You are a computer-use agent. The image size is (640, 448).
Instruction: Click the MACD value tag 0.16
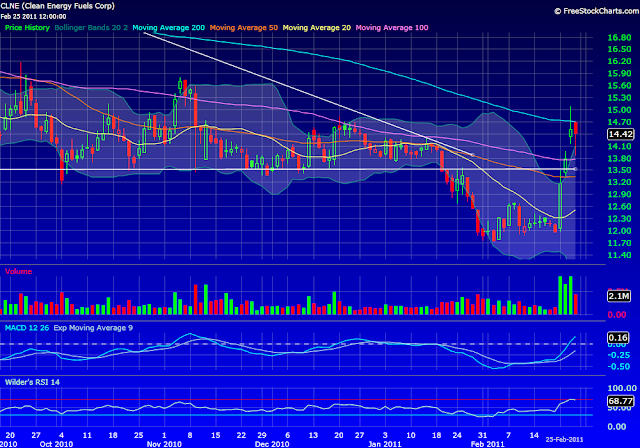[x=618, y=337]
